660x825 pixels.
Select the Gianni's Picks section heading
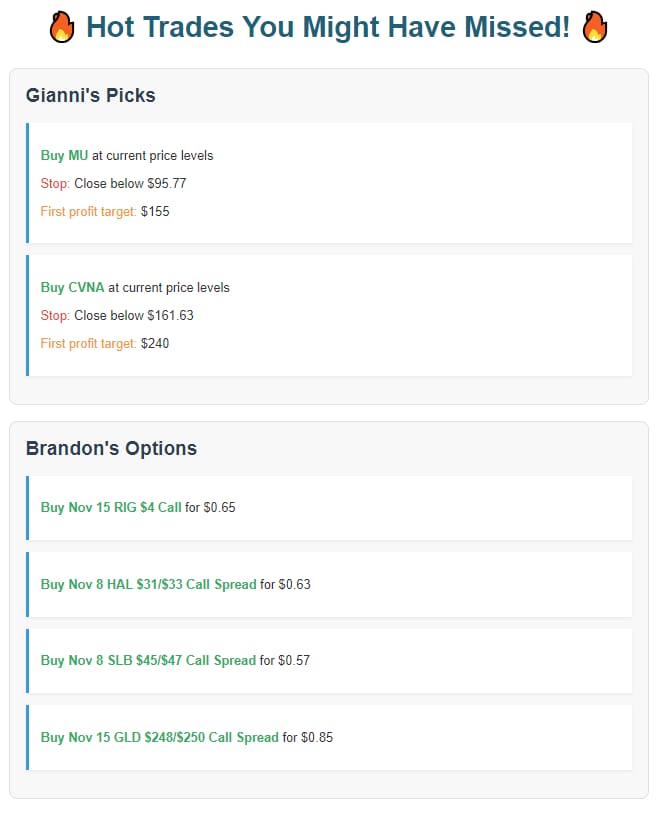90,96
